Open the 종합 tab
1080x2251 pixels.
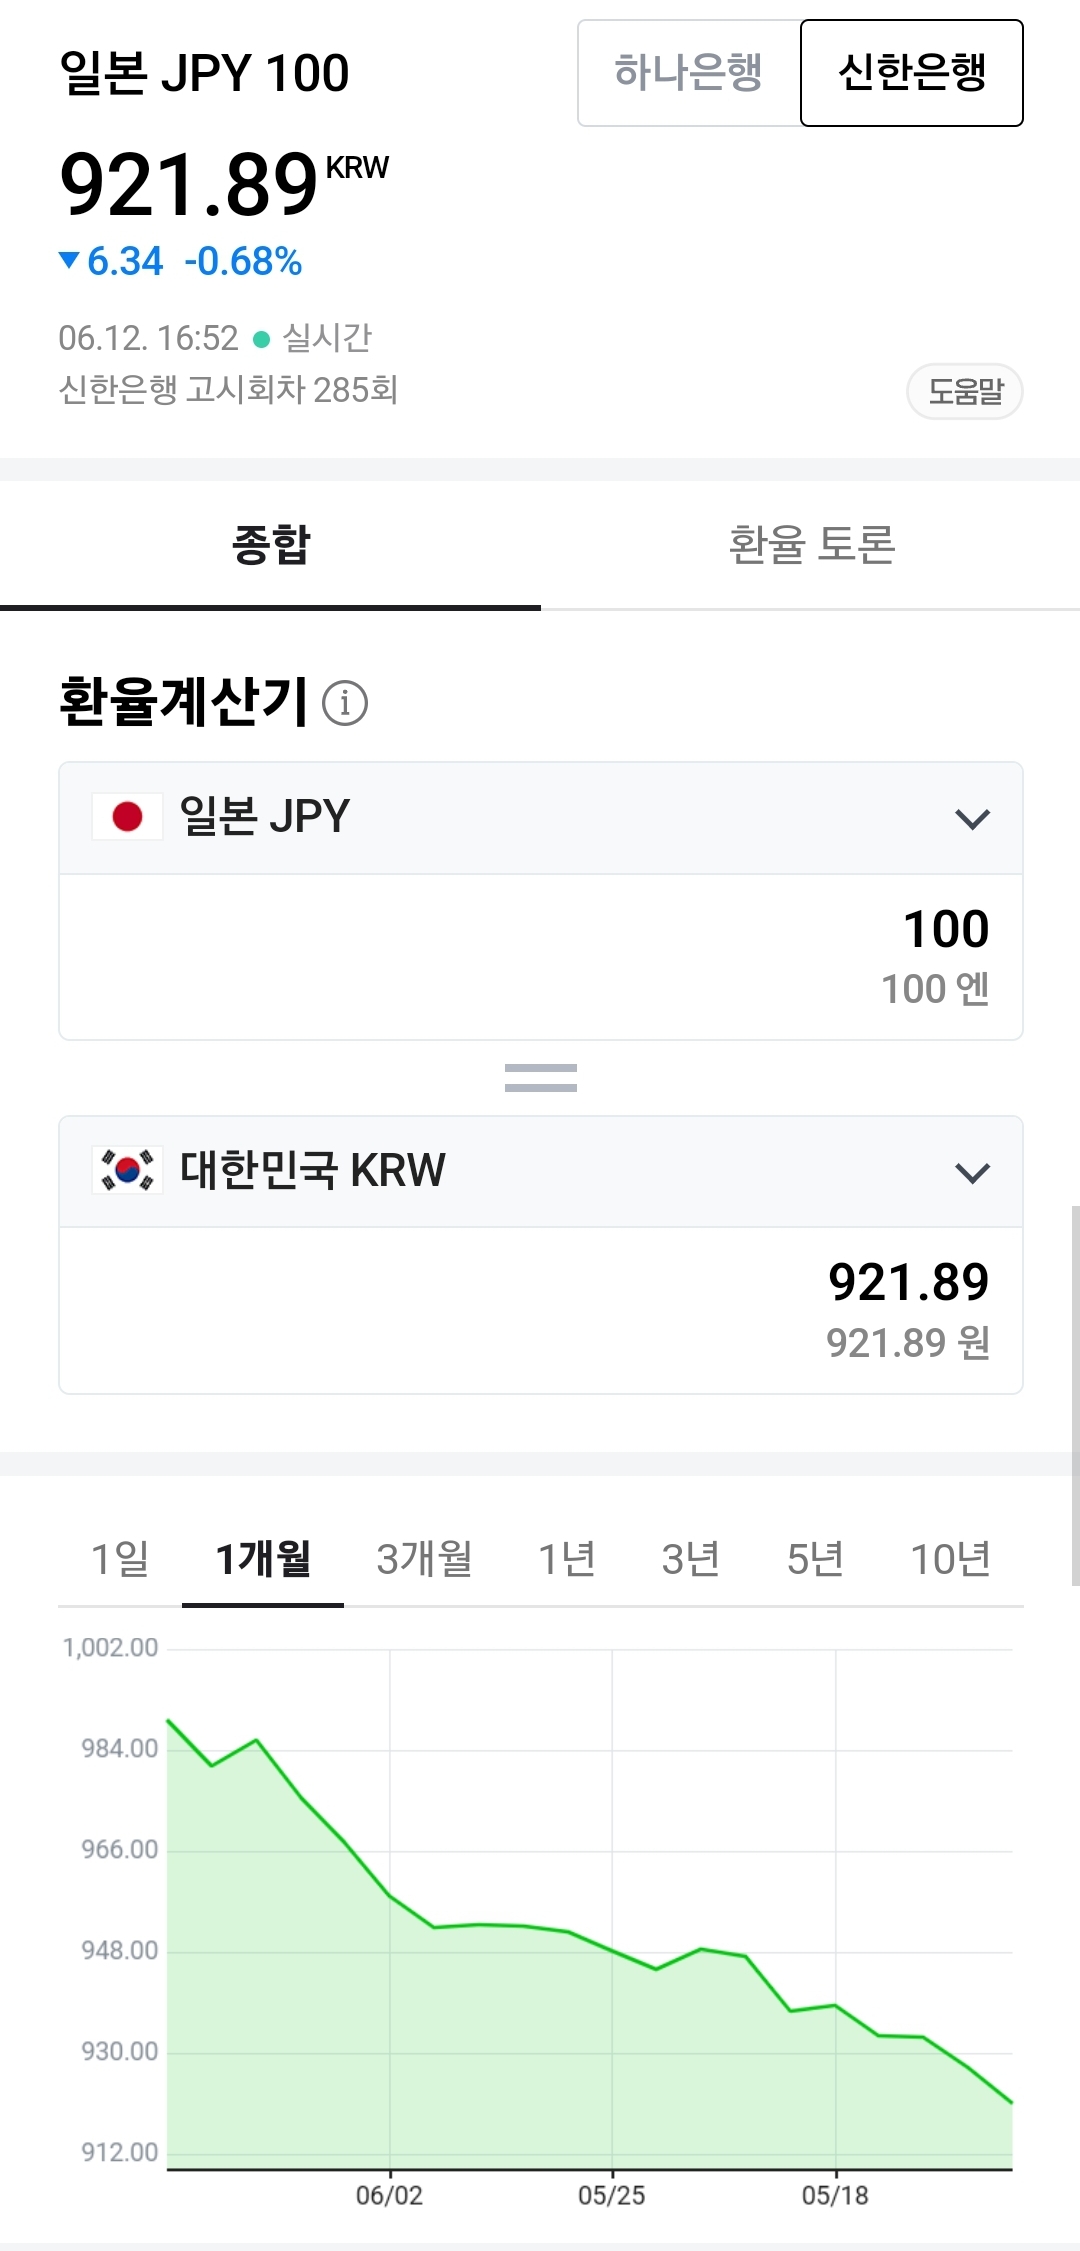pos(270,545)
